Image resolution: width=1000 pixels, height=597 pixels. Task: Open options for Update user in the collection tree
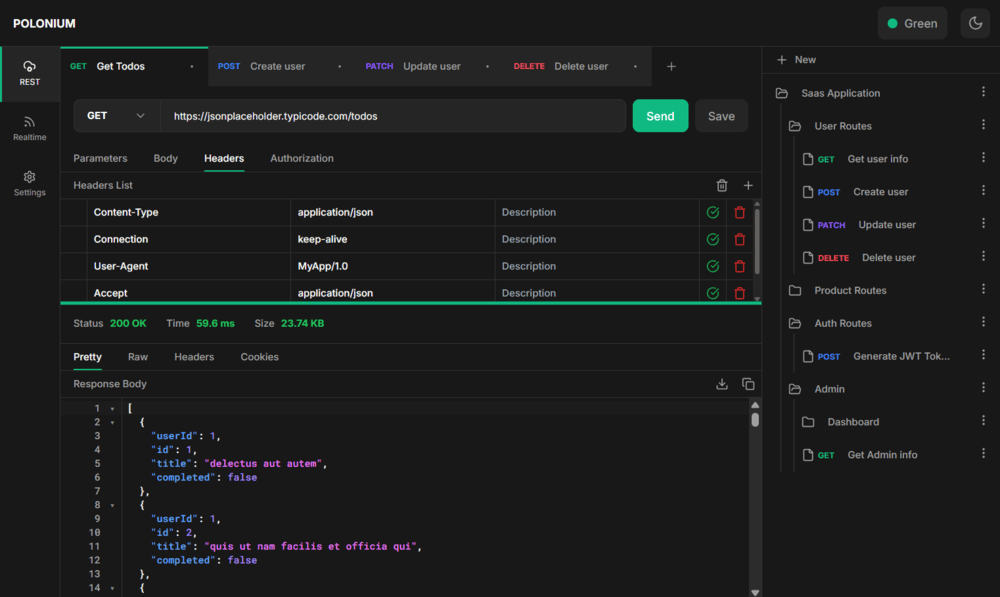click(983, 223)
